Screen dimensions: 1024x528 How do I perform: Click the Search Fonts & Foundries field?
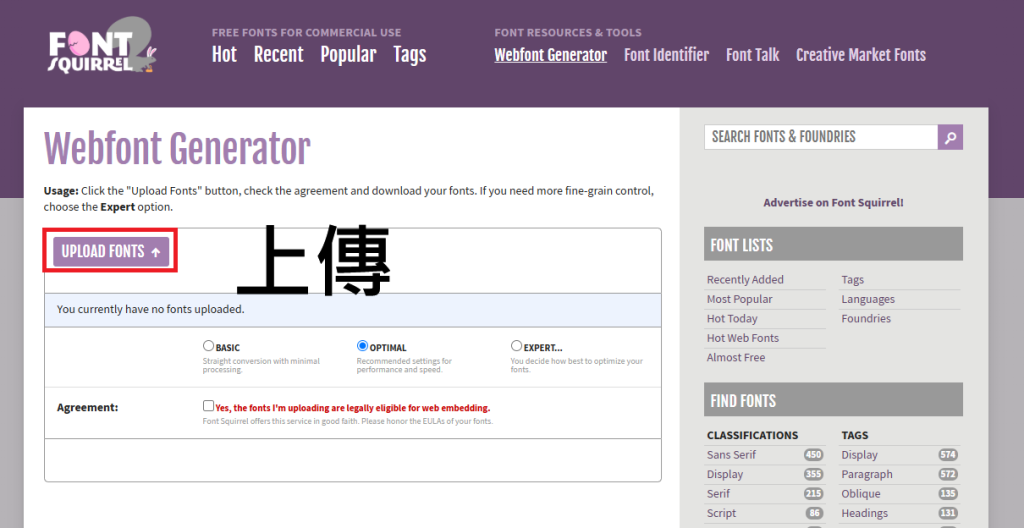(821, 137)
